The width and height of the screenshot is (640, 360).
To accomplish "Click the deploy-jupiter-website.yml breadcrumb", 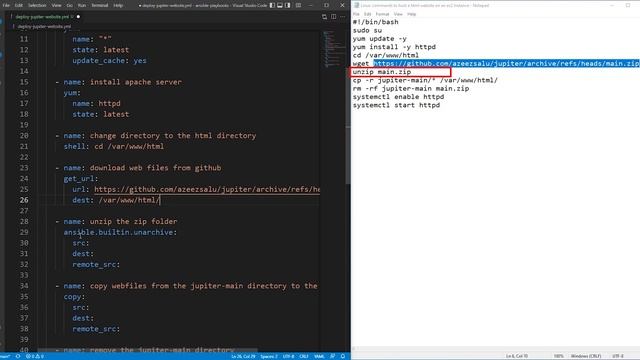I will 44,26.
